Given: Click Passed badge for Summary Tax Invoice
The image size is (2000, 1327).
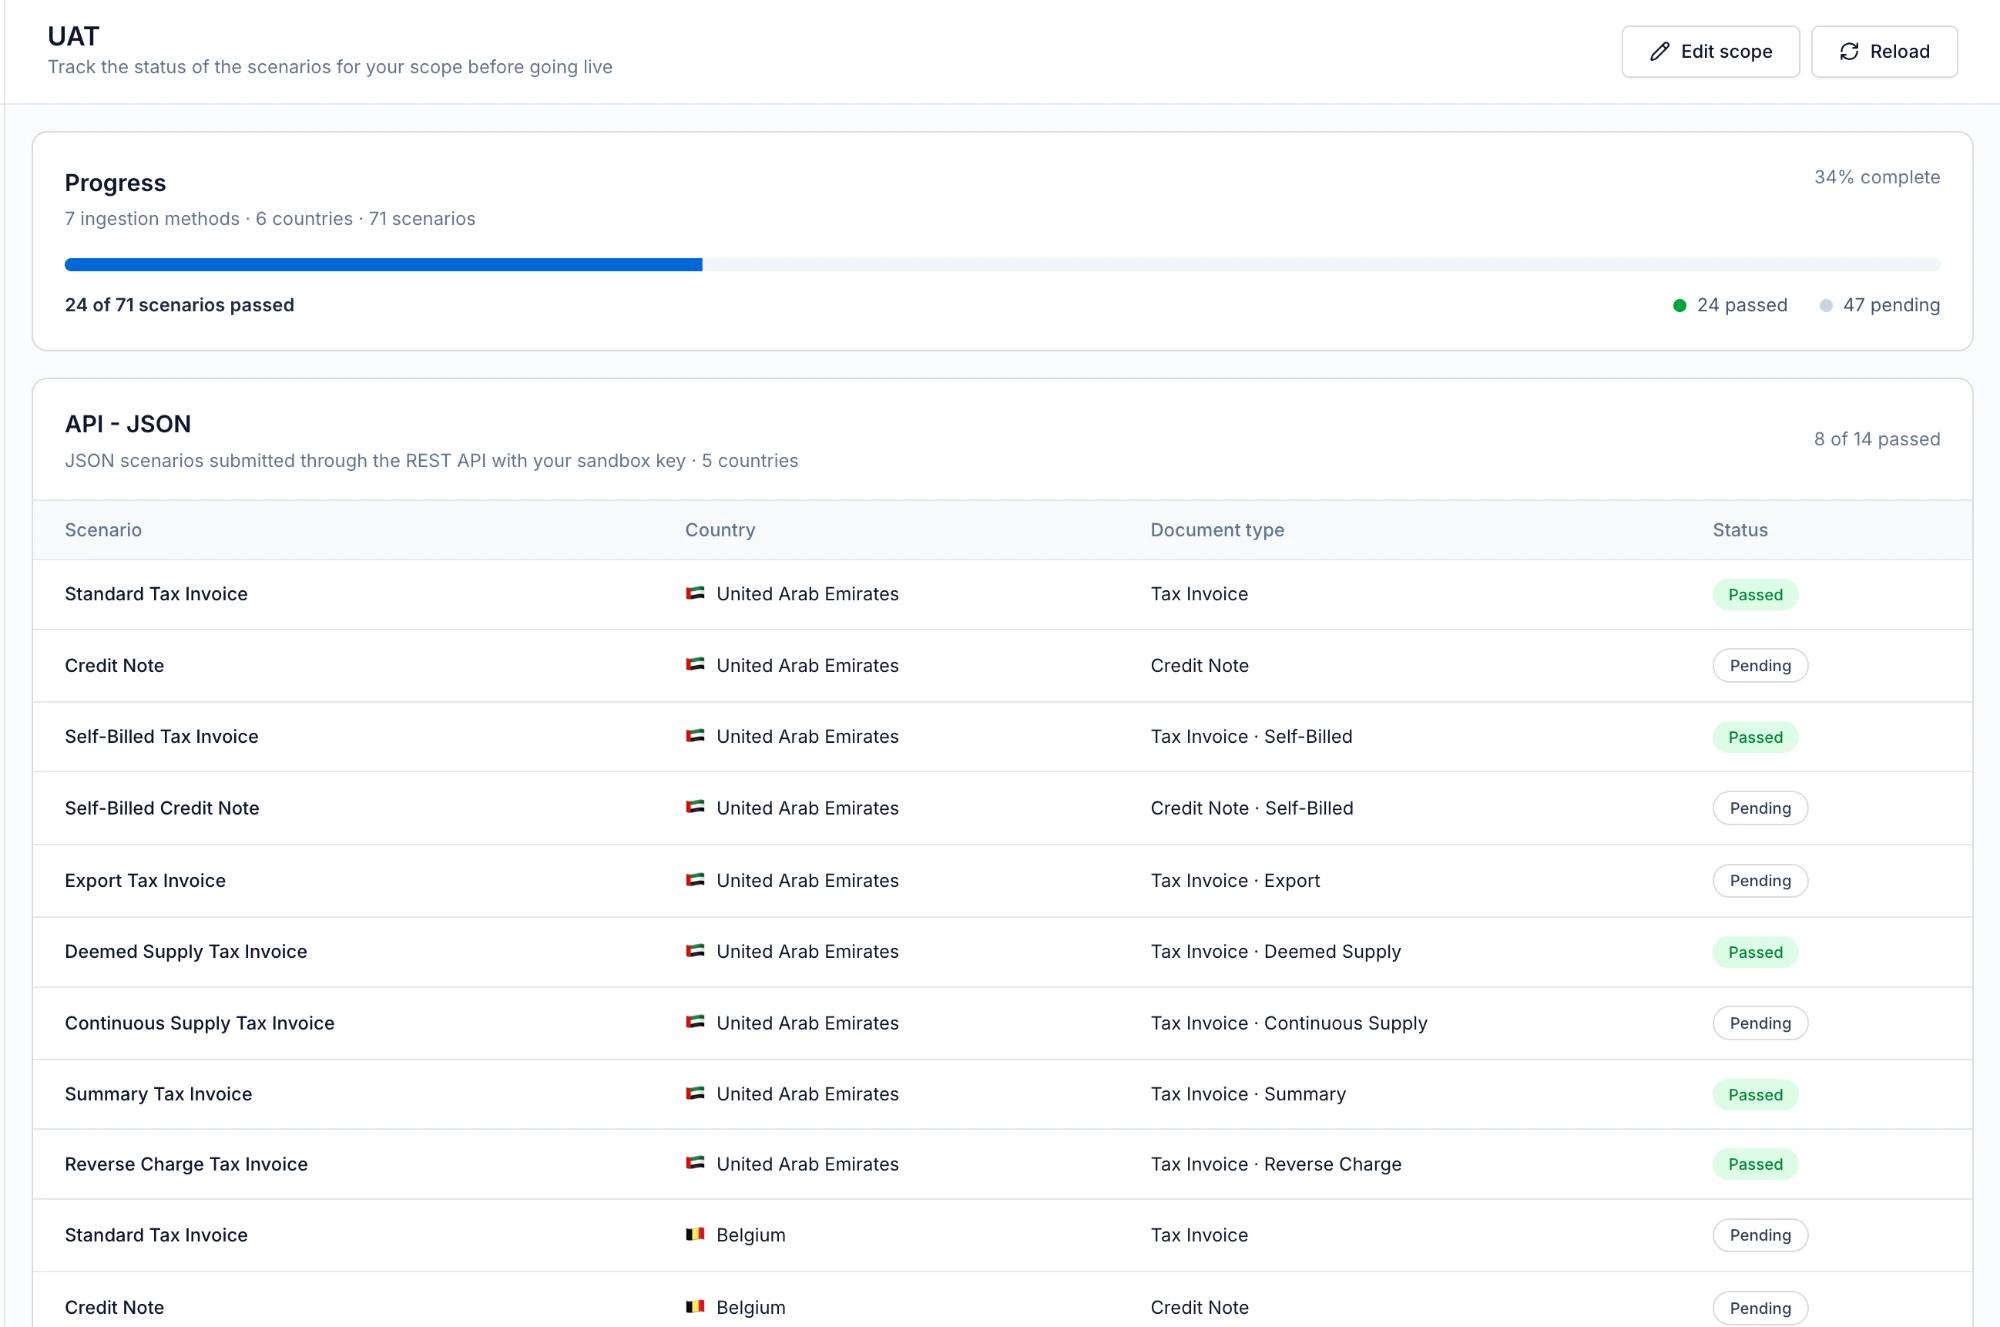Looking at the screenshot, I should (1755, 1095).
